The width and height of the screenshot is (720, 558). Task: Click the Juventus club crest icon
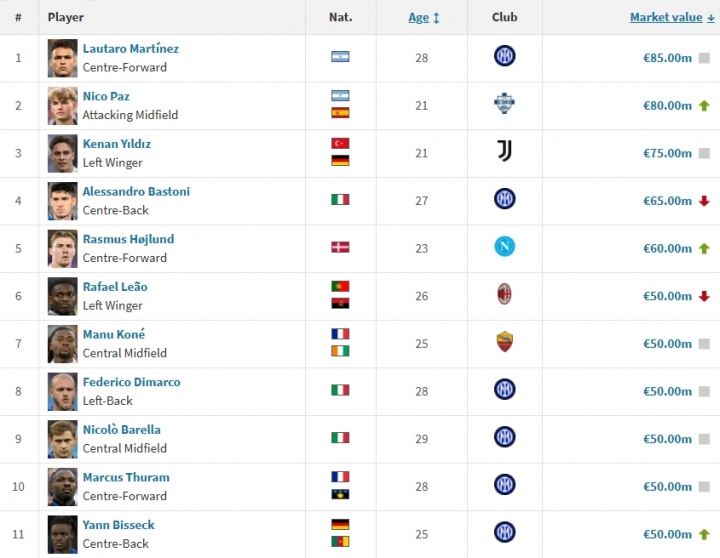tap(504, 151)
